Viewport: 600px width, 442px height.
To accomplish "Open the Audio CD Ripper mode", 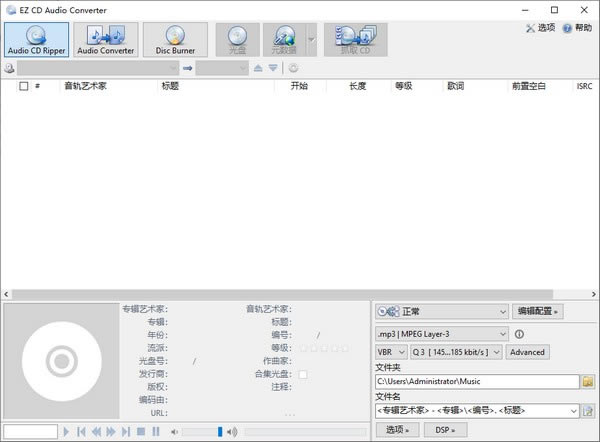I will 36,39.
